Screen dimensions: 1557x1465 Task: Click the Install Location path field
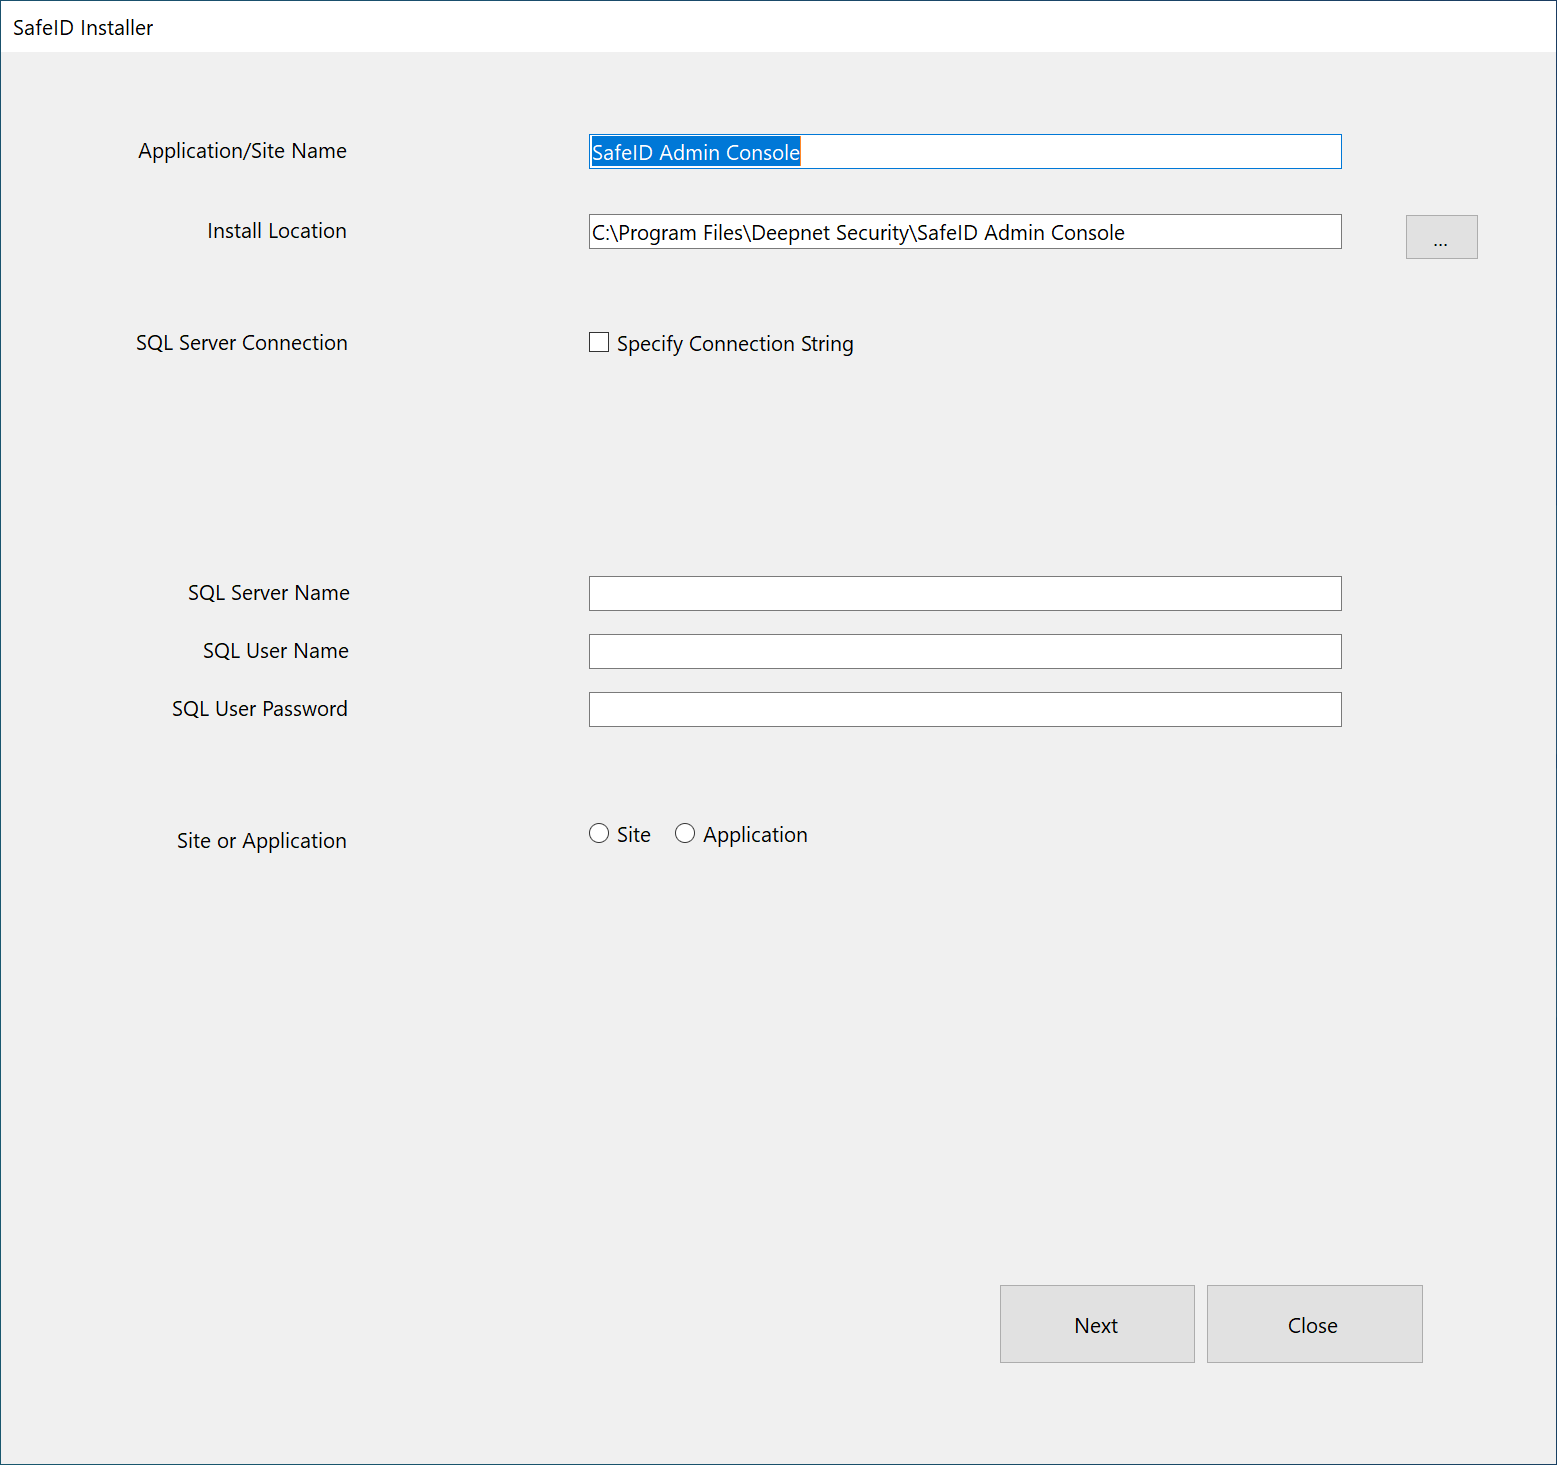point(964,232)
